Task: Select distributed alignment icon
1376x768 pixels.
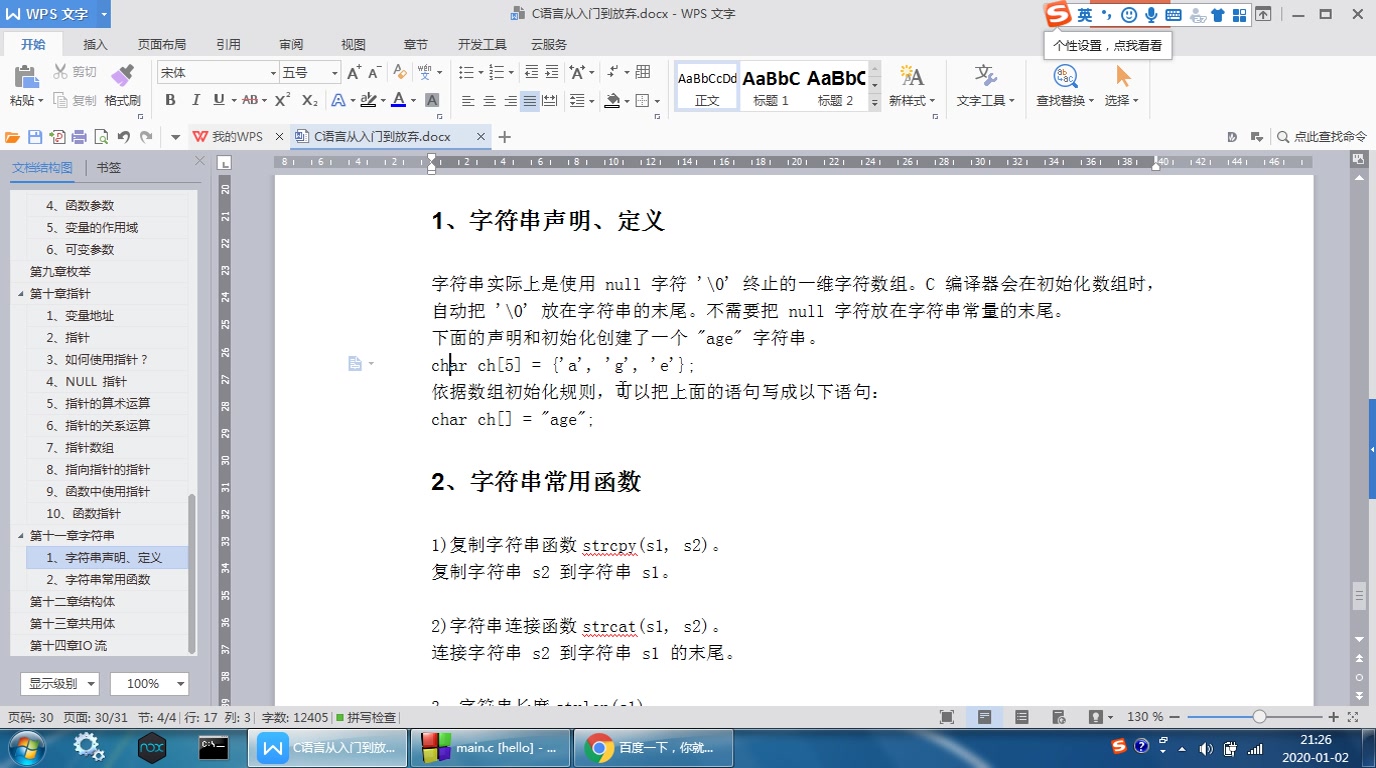Action: (x=550, y=100)
